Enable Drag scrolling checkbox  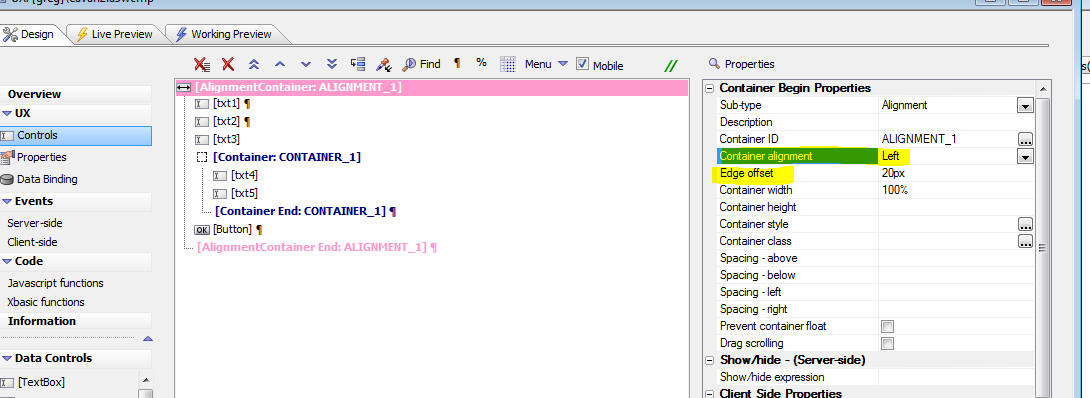(887, 343)
